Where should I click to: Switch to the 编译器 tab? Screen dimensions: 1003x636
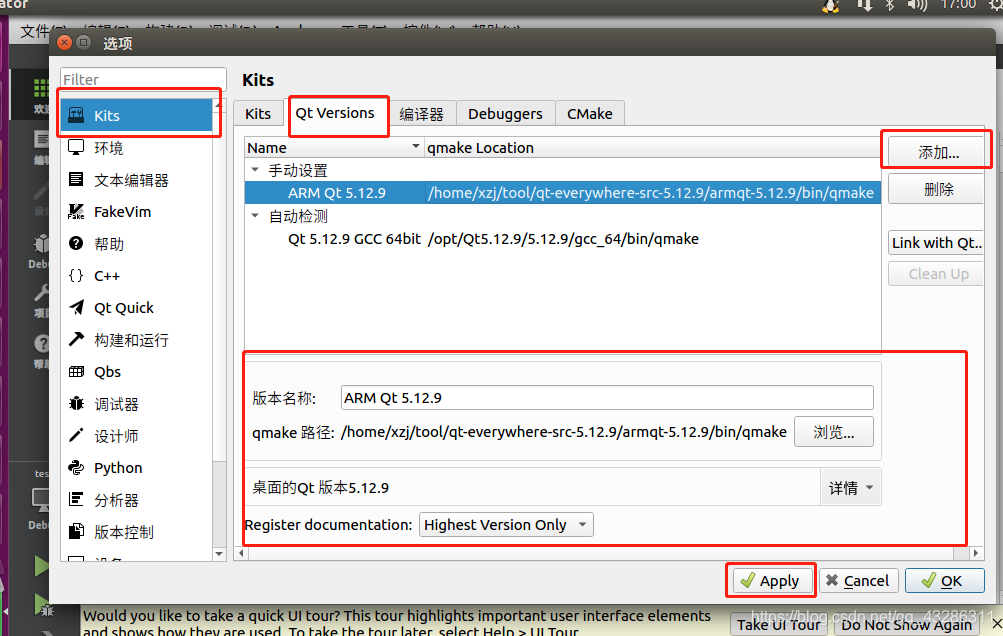[x=422, y=114]
